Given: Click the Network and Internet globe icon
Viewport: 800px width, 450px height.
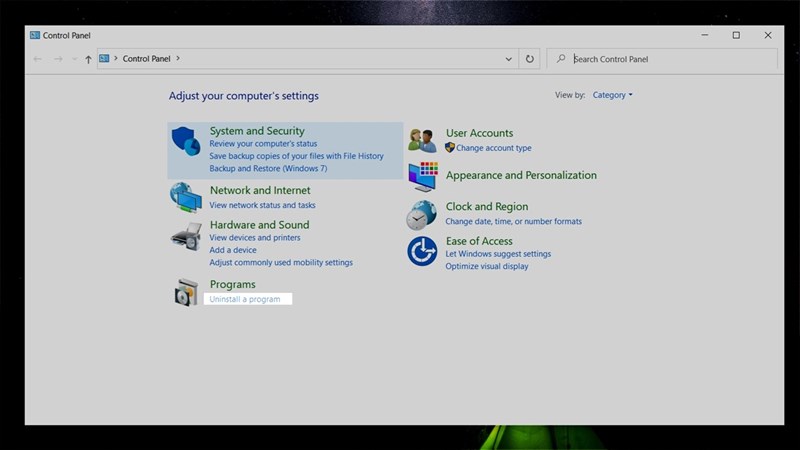Looking at the screenshot, I should click(186, 197).
